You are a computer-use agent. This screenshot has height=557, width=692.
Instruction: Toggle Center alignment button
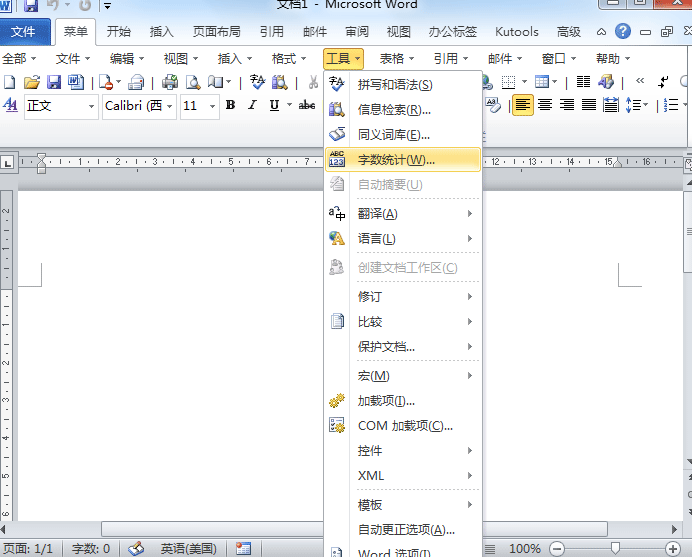(545, 105)
